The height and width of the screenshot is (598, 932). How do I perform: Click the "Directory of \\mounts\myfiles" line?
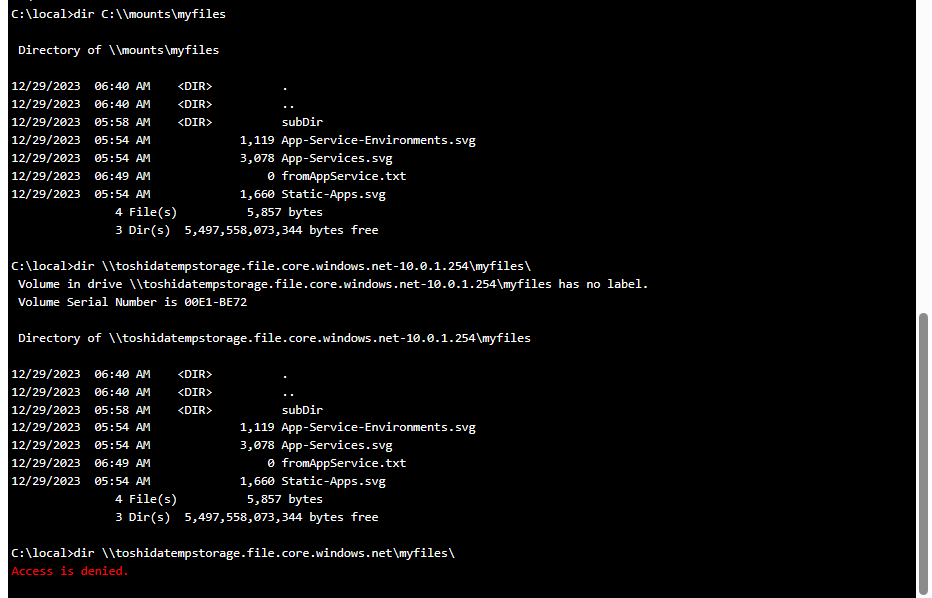tap(118, 50)
